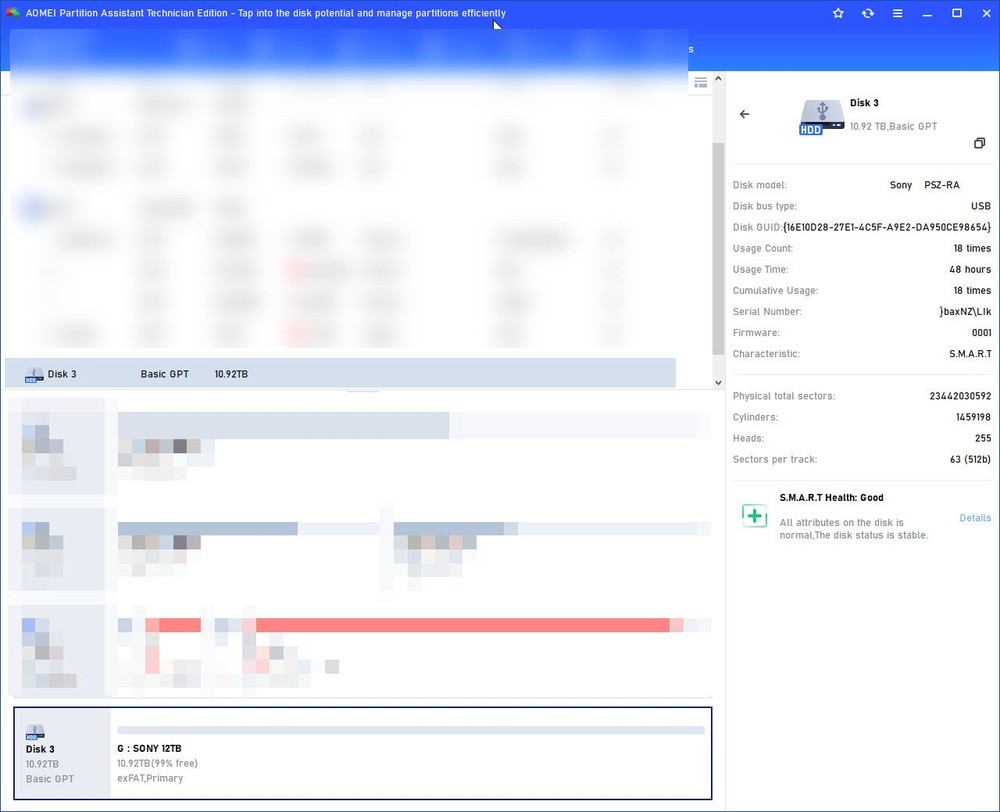Screen dimensions: 1000x812
Task: Click the disk list vertical scrollbar thumb
Action: pyautogui.click(x=717, y=247)
